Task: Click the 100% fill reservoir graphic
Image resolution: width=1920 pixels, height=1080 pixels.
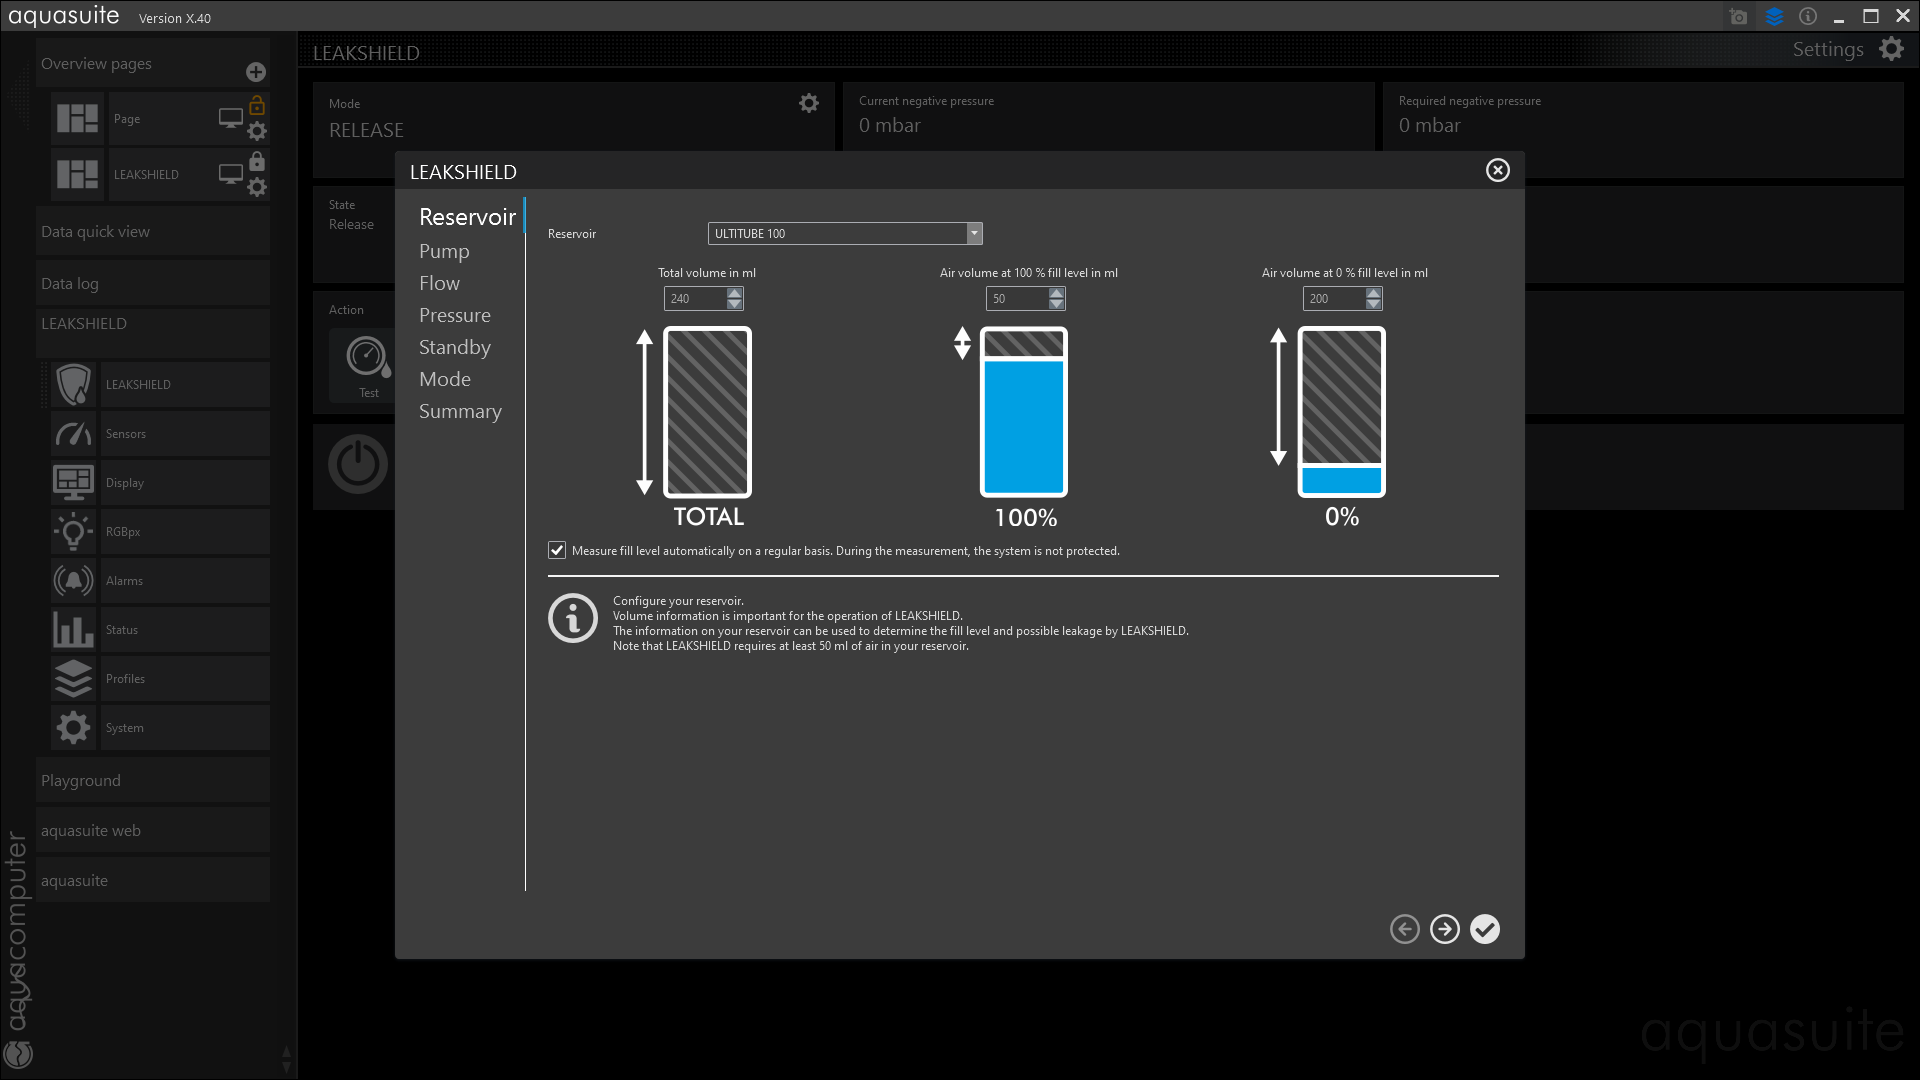Action: point(1024,412)
